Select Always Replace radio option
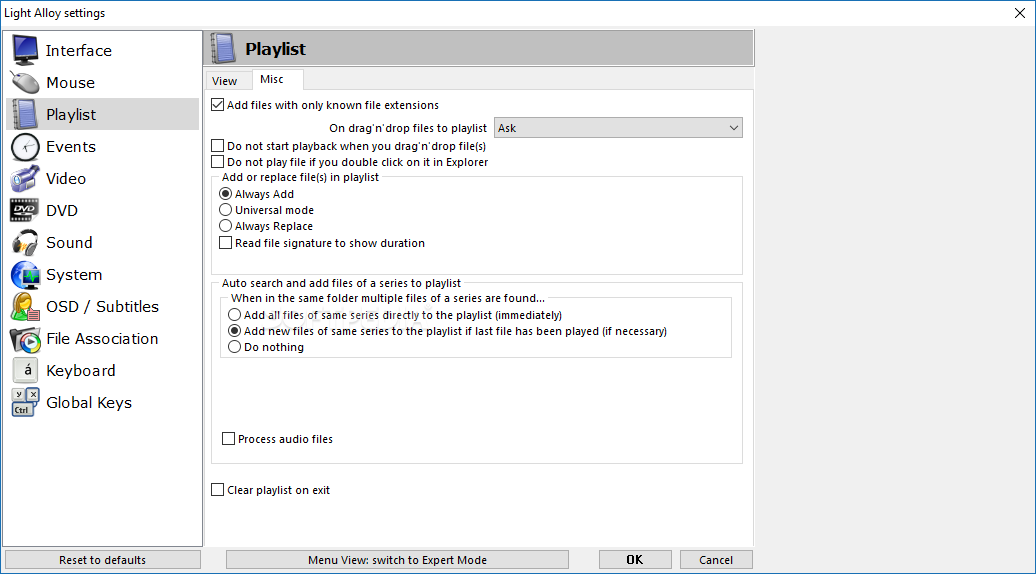The height and width of the screenshot is (574, 1036). pos(225,226)
